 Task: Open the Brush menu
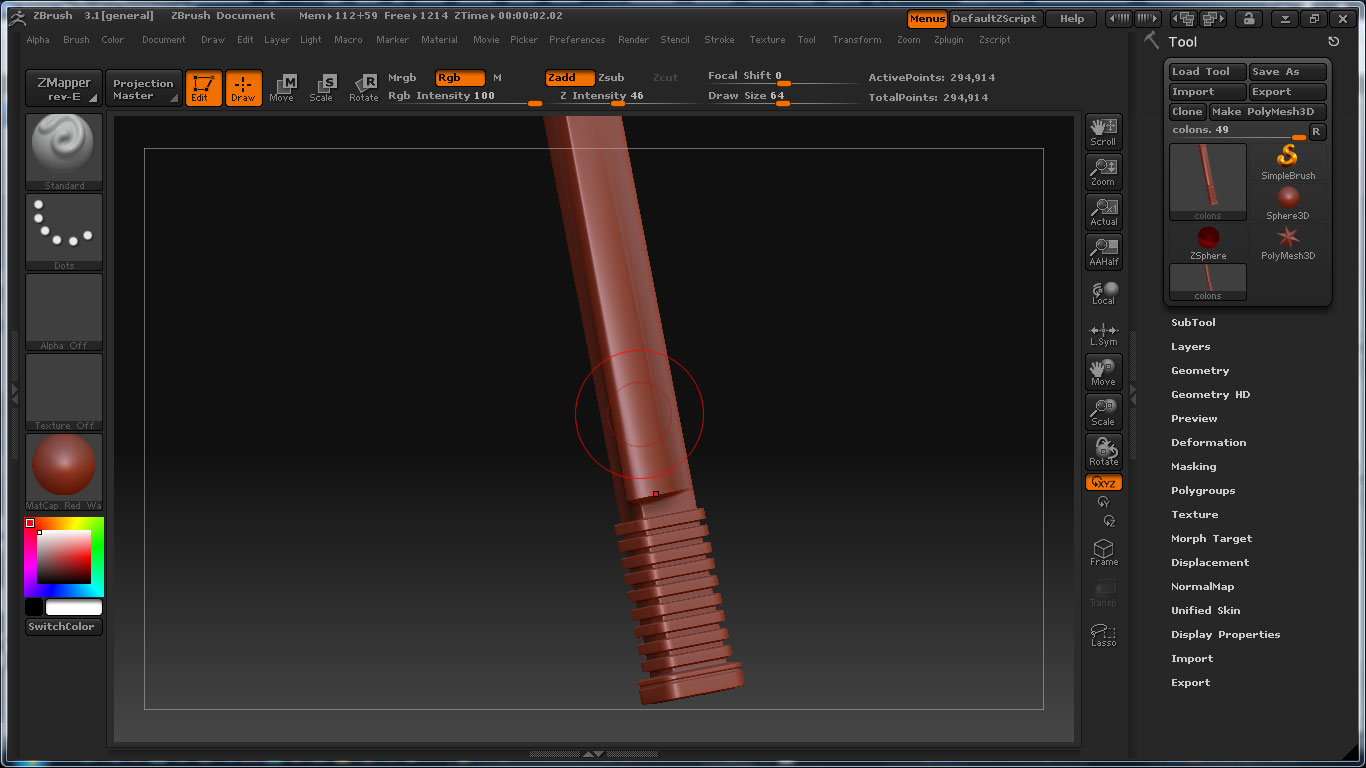76,40
